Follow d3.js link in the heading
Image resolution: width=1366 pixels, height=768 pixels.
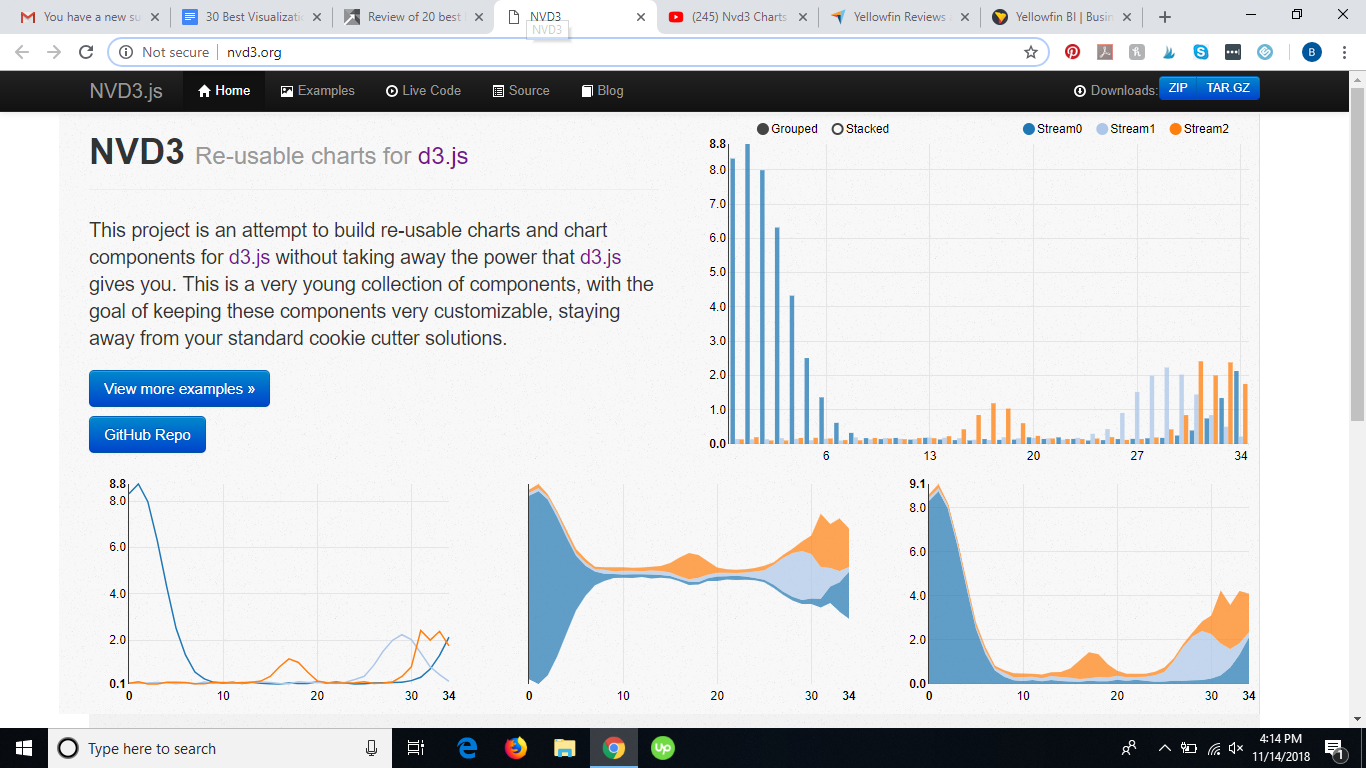pyautogui.click(x=442, y=155)
